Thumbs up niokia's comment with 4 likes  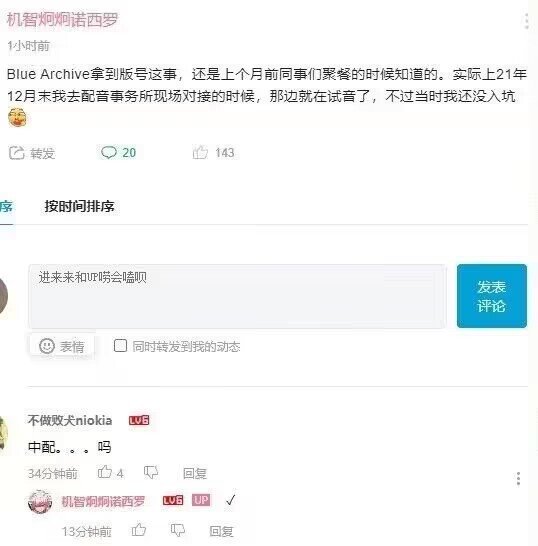(104, 472)
